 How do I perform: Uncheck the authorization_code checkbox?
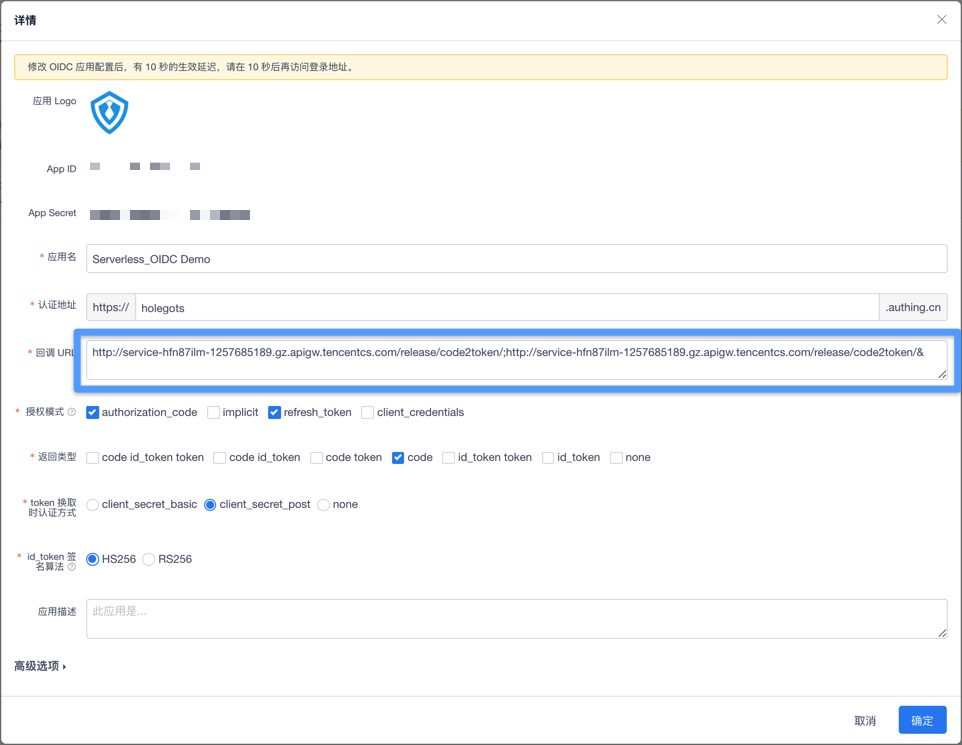pos(93,412)
